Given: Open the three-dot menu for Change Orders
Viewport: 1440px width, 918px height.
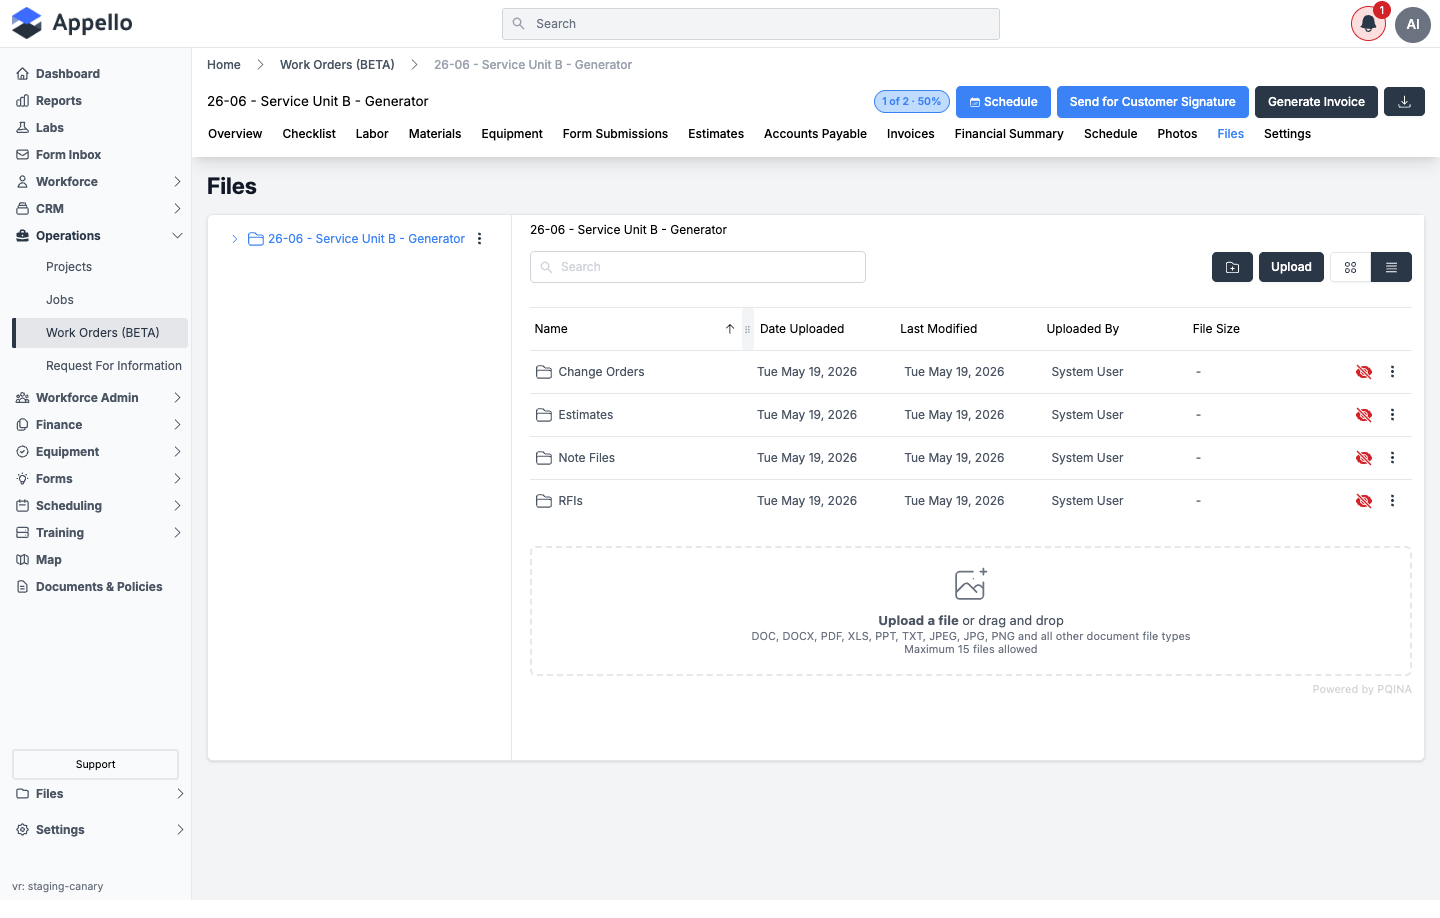Looking at the screenshot, I should click(x=1392, y=372).
